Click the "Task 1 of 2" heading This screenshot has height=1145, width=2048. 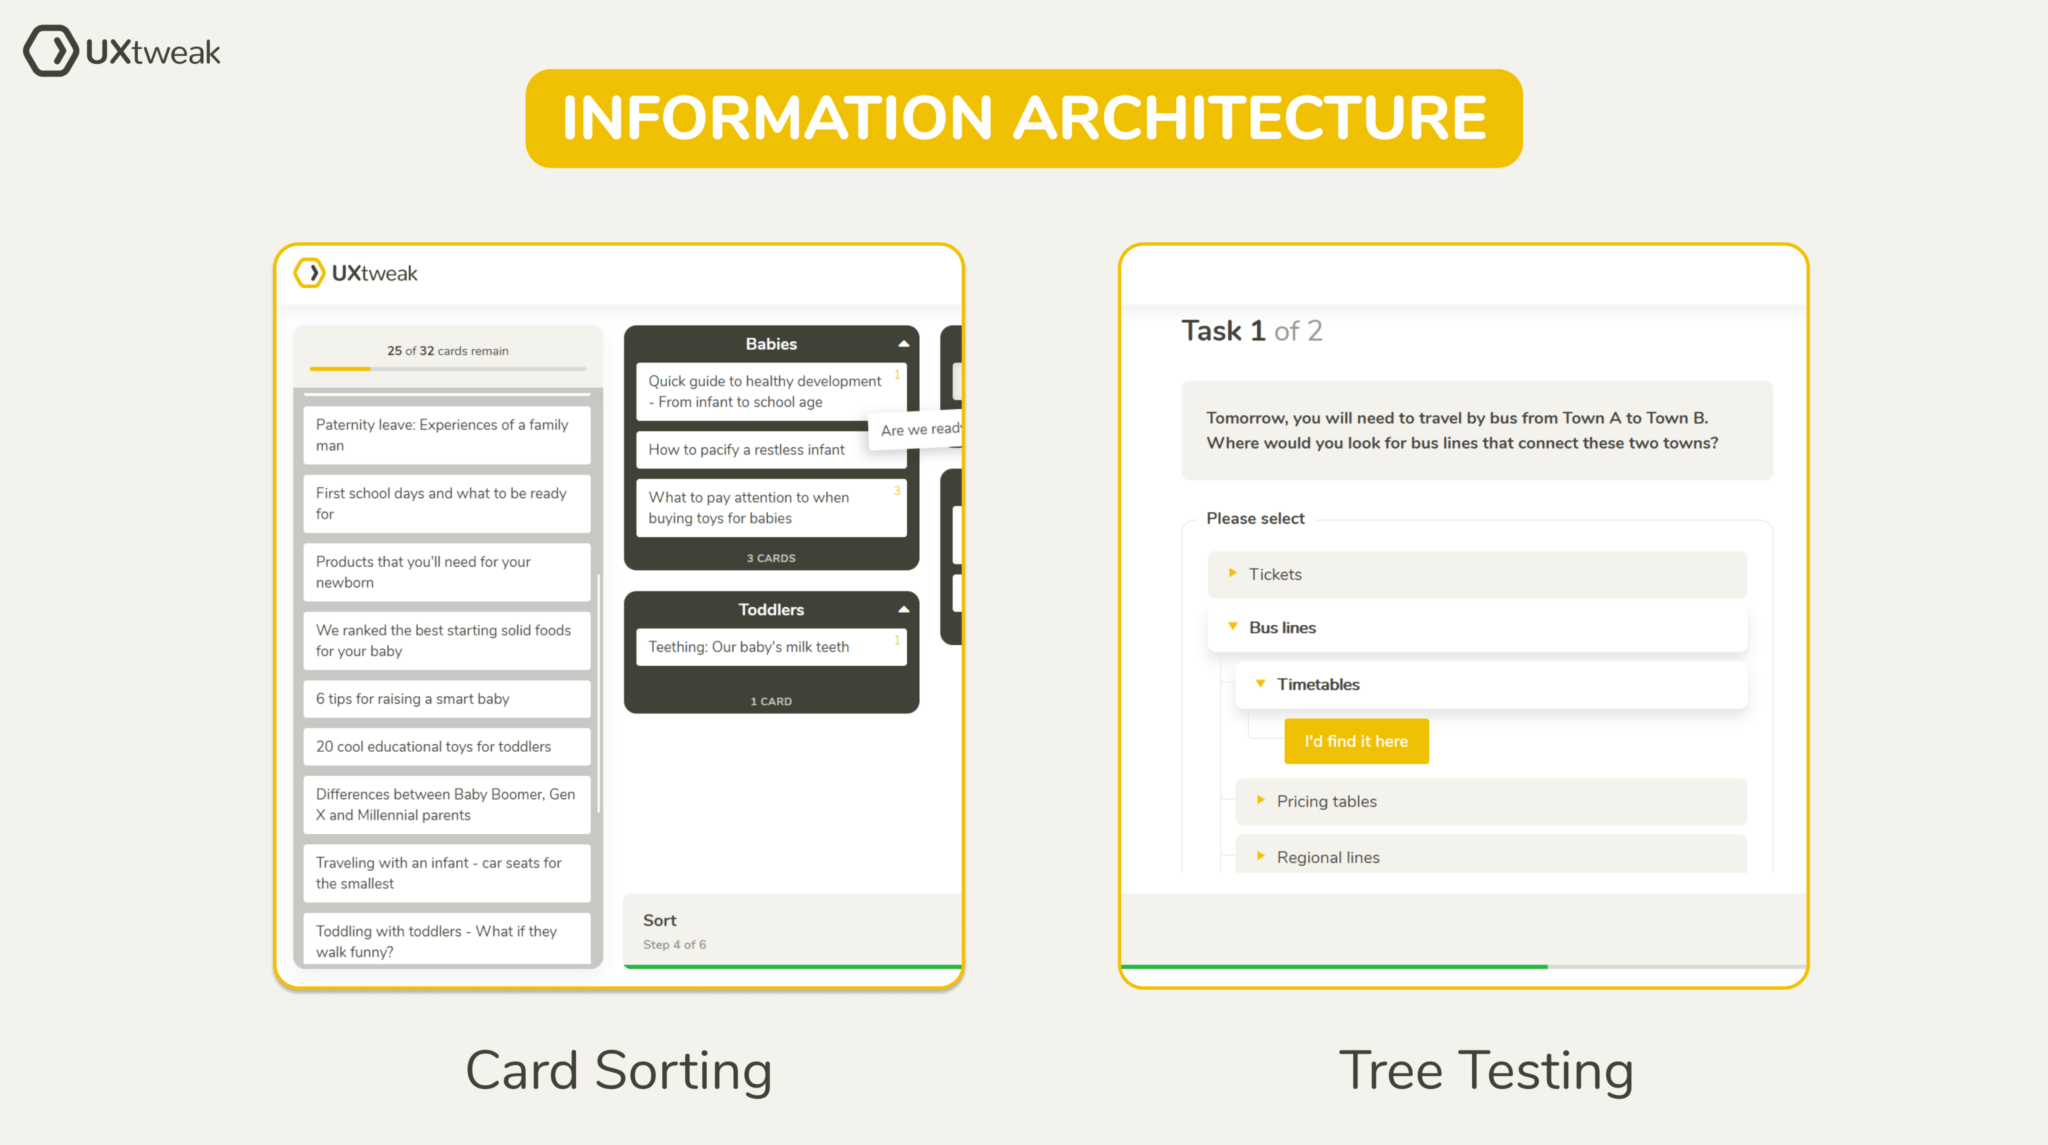click(1251, 330)
